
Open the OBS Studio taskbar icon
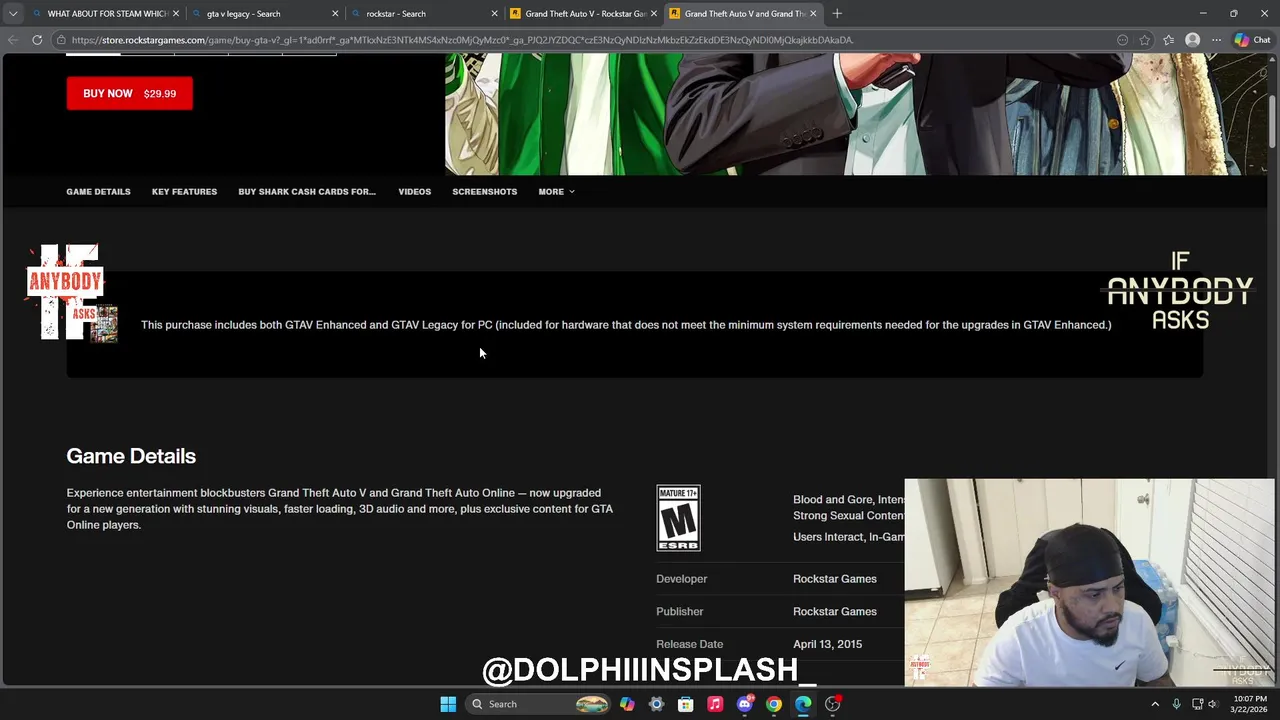click(832, 704)
